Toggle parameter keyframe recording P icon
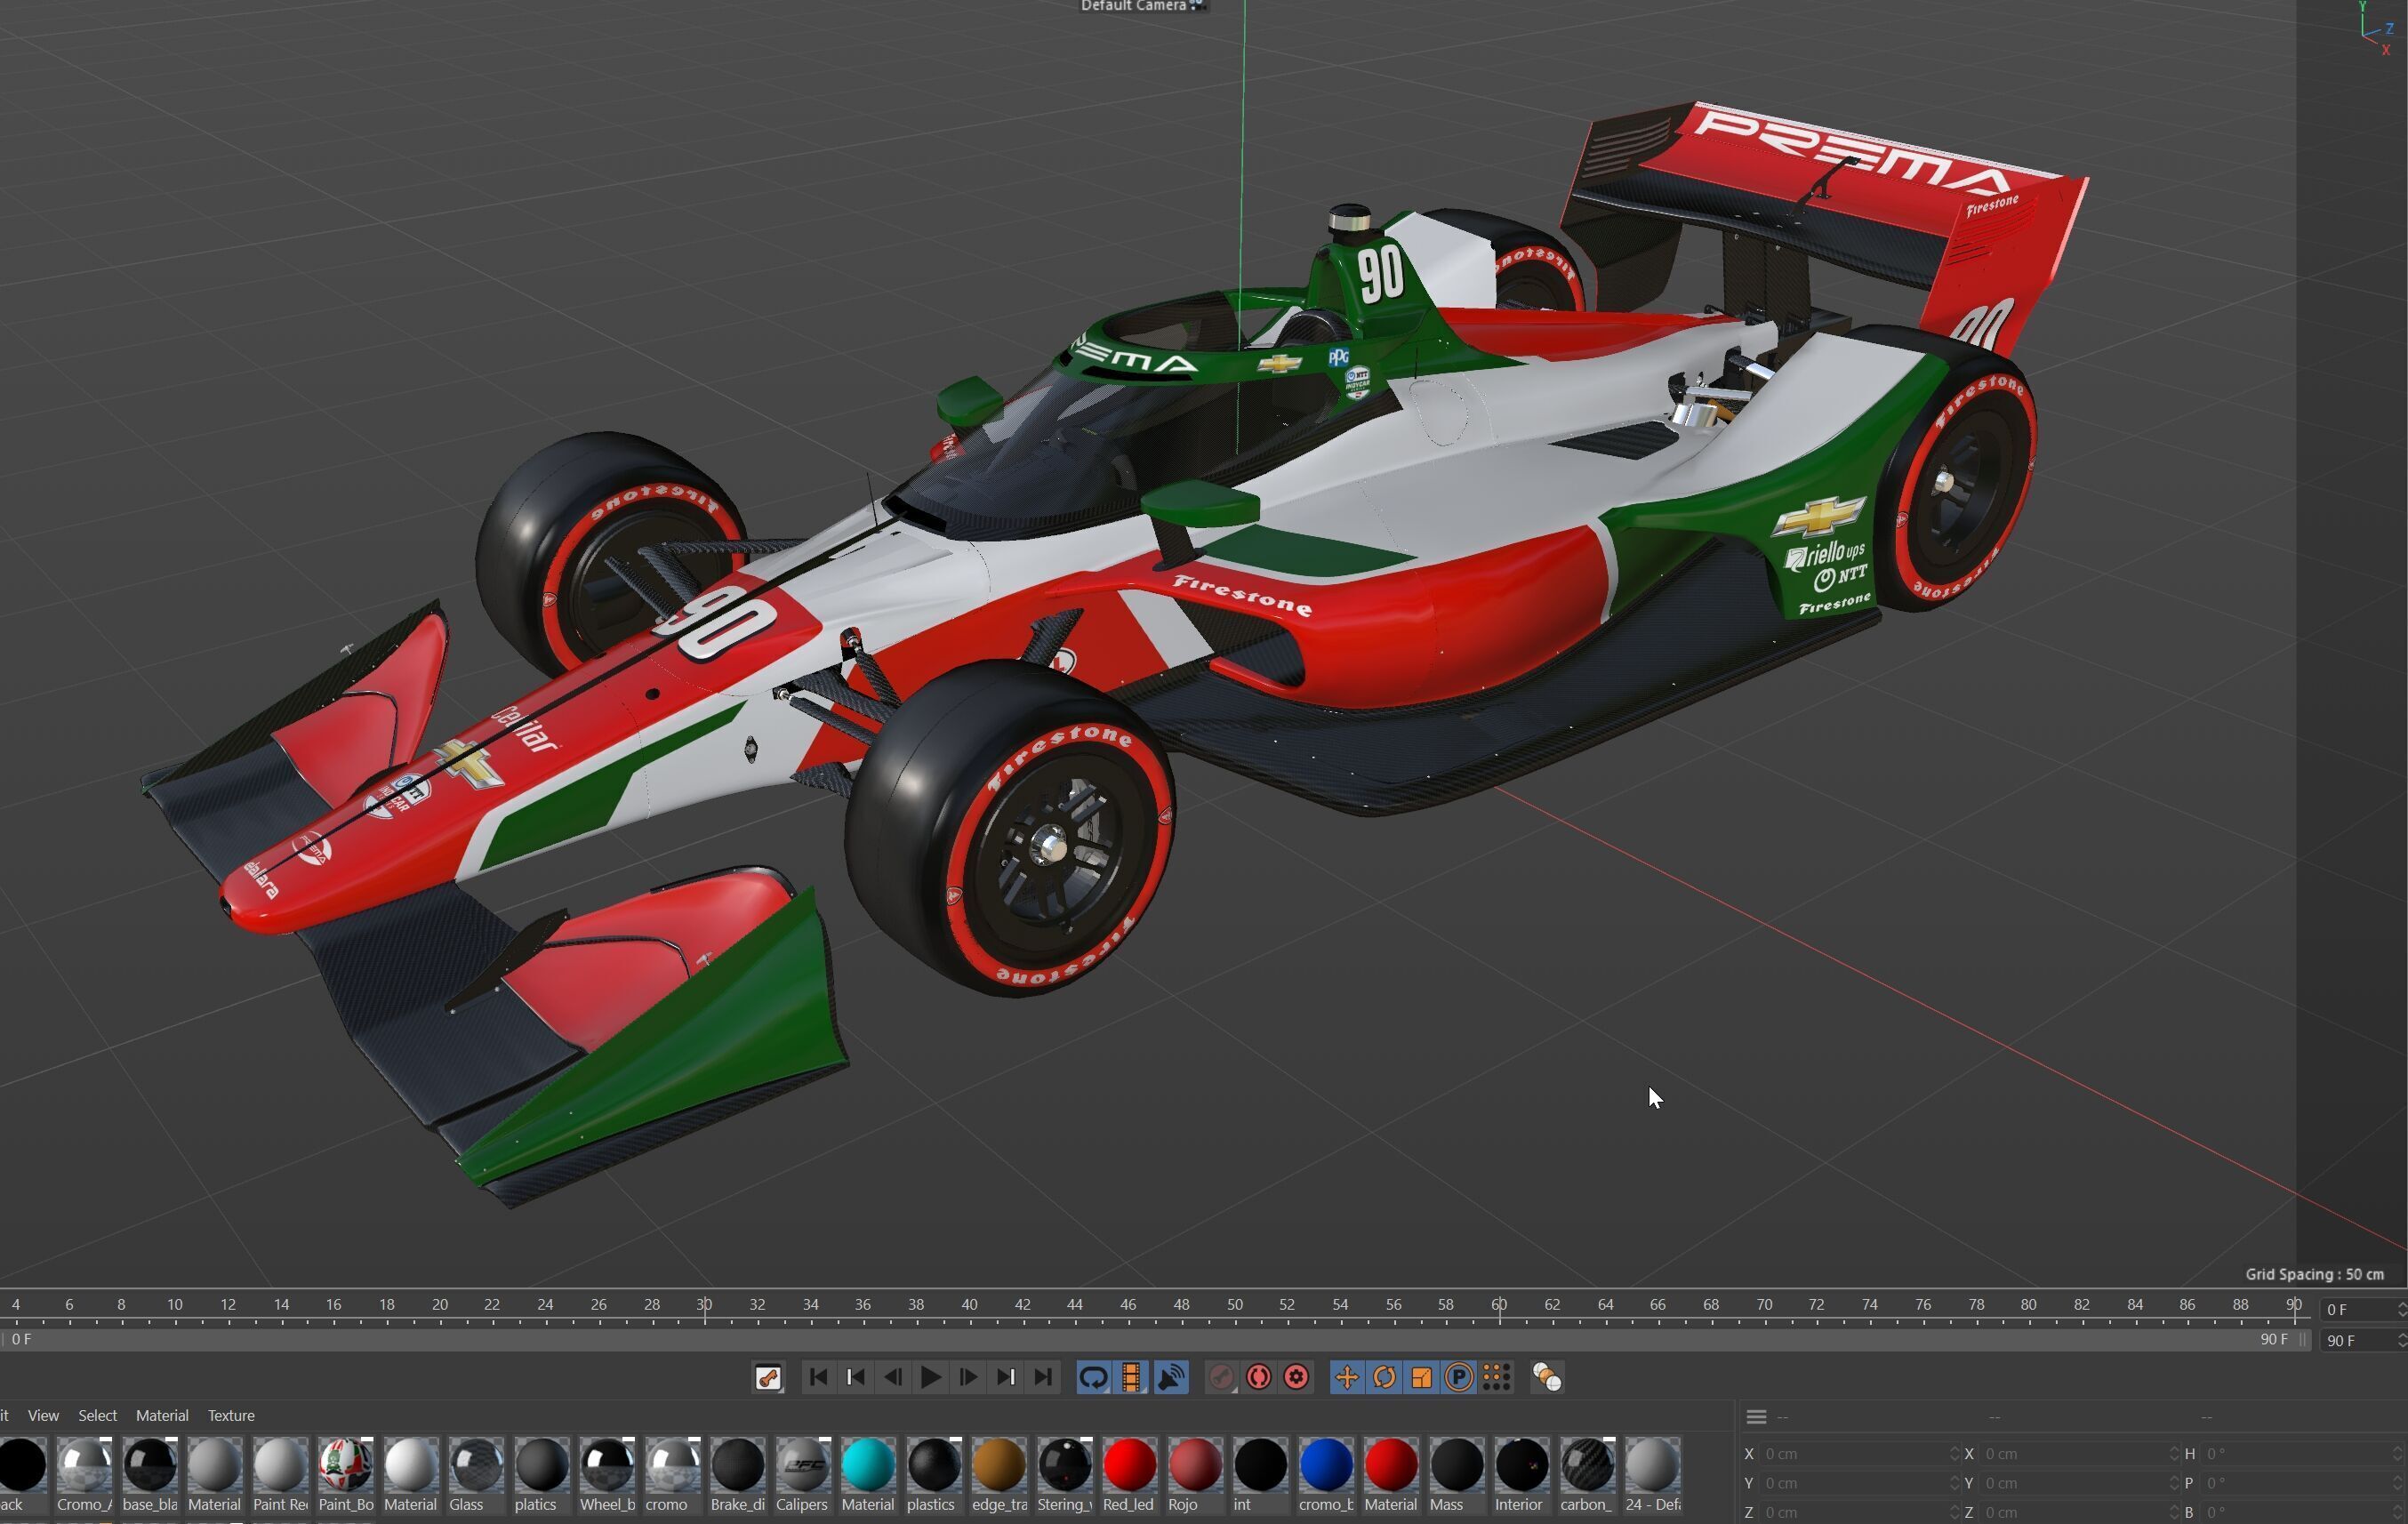Screen dimensions: 2408x1524 point(1459,1377)
